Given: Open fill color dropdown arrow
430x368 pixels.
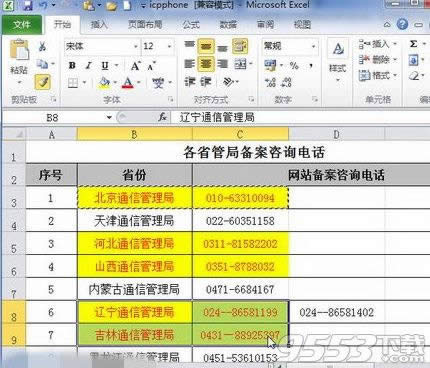Looking at the screenshot, I should pos(115,82).
